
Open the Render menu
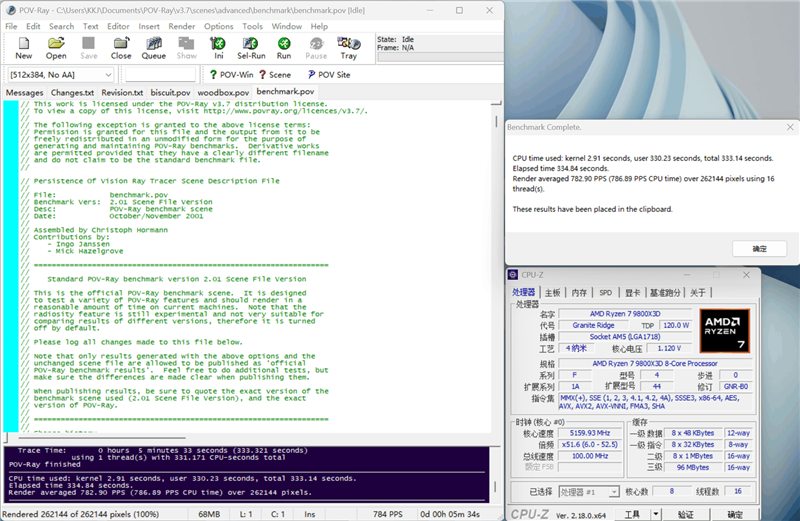[x=181, y=26]
